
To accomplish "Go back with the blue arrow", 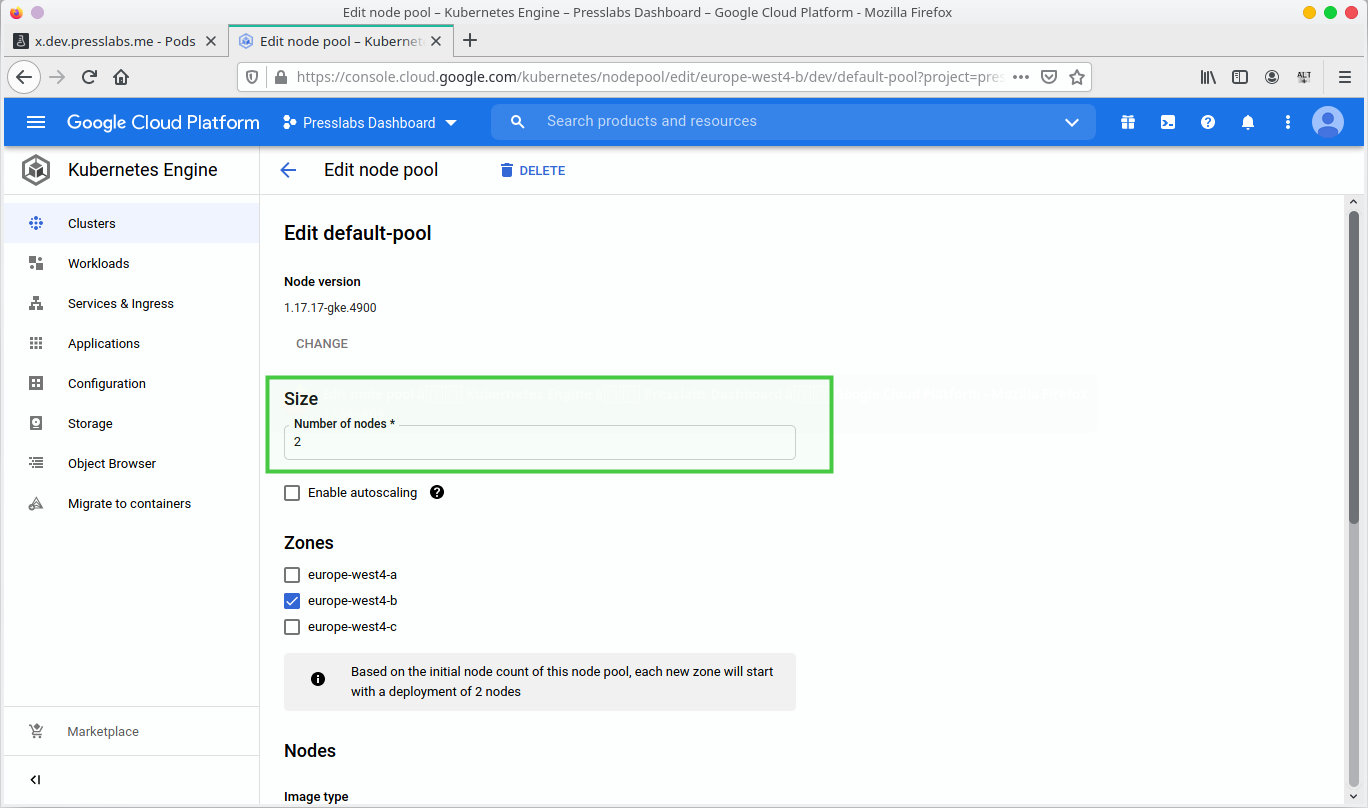I will point(288,170).
